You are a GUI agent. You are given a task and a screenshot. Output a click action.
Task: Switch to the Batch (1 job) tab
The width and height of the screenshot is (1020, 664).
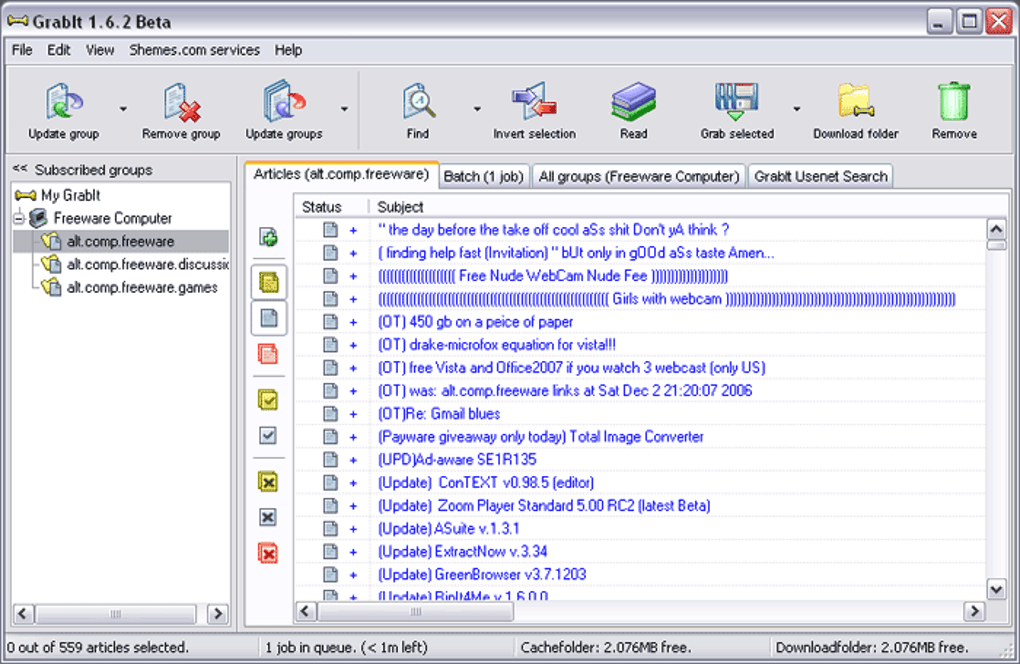(483, 176)
